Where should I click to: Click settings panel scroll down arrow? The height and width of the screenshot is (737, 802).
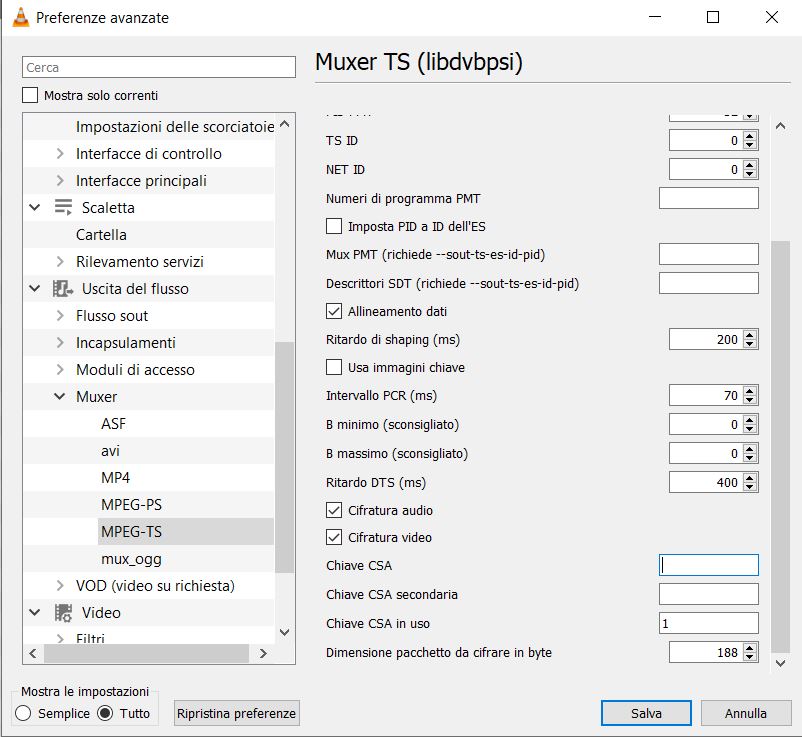pos(781,663)
